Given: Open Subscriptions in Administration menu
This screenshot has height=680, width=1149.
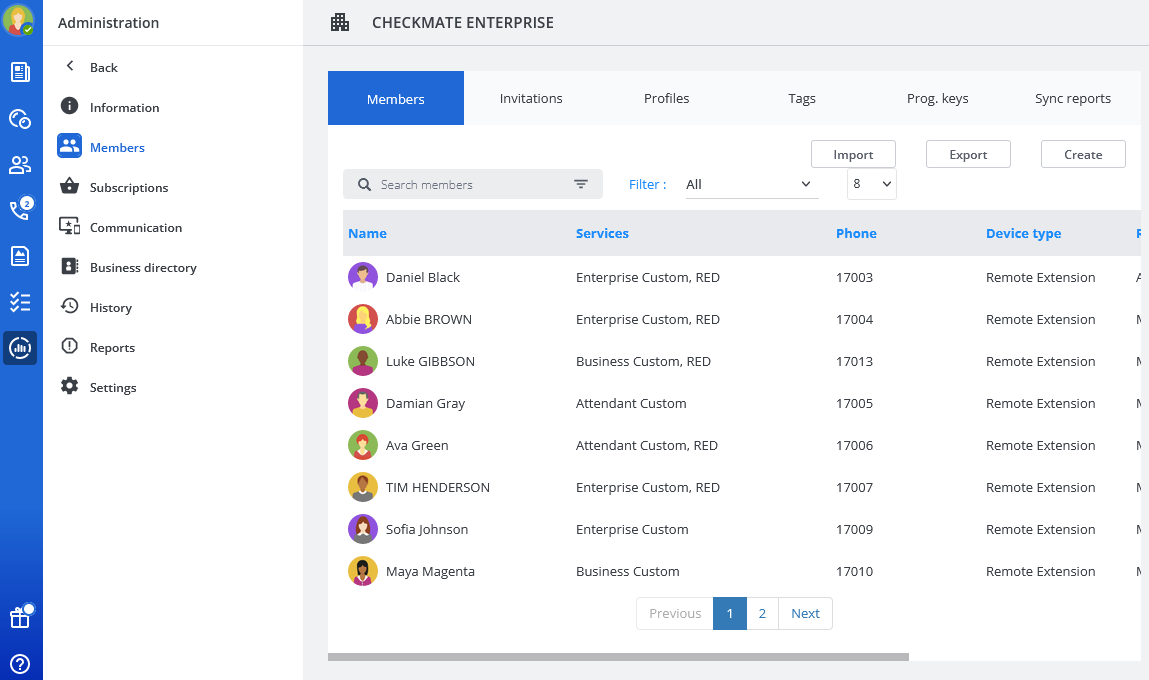Looking at the screenshot, I should click(x=128, y=187).
